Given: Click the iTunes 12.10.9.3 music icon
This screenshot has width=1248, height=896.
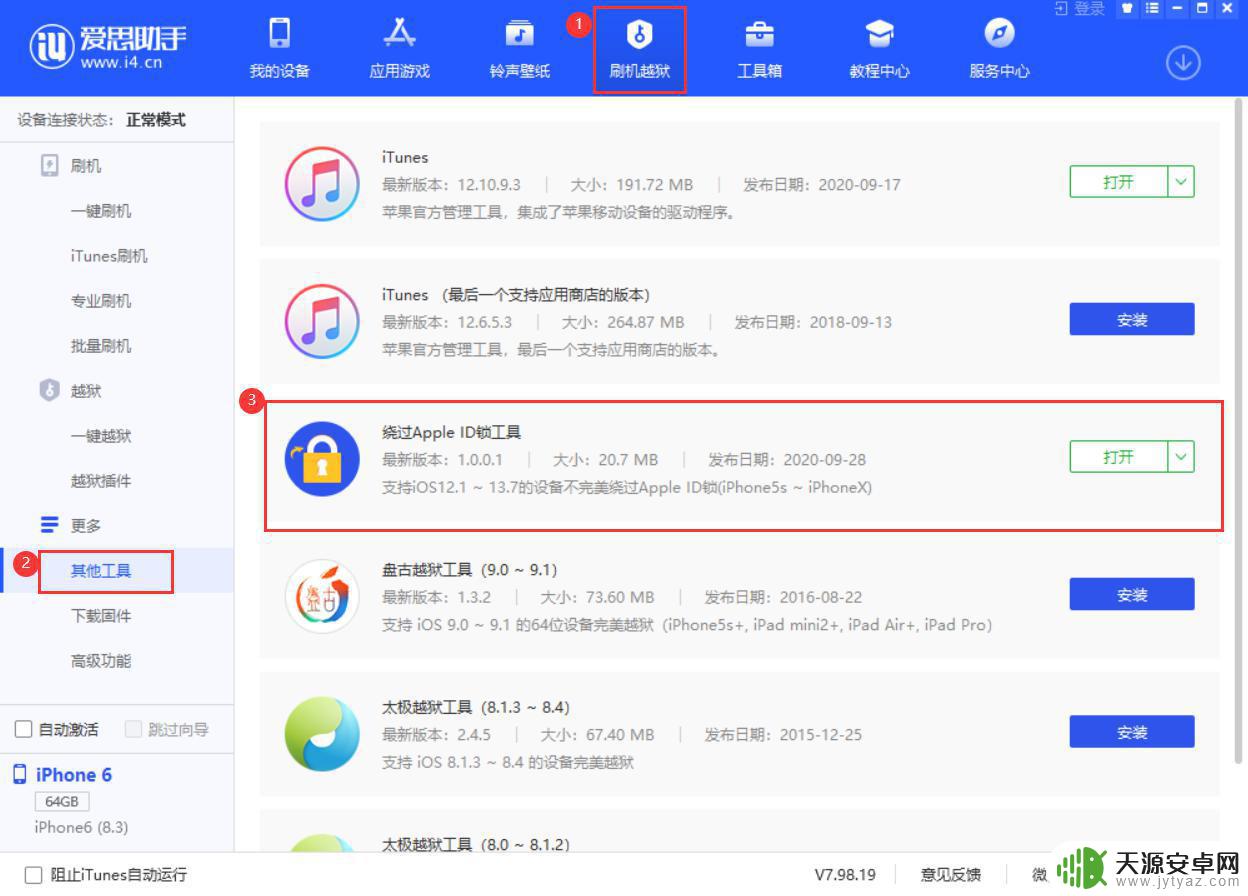Looking at the screenshot, I should tap(322, 184).
